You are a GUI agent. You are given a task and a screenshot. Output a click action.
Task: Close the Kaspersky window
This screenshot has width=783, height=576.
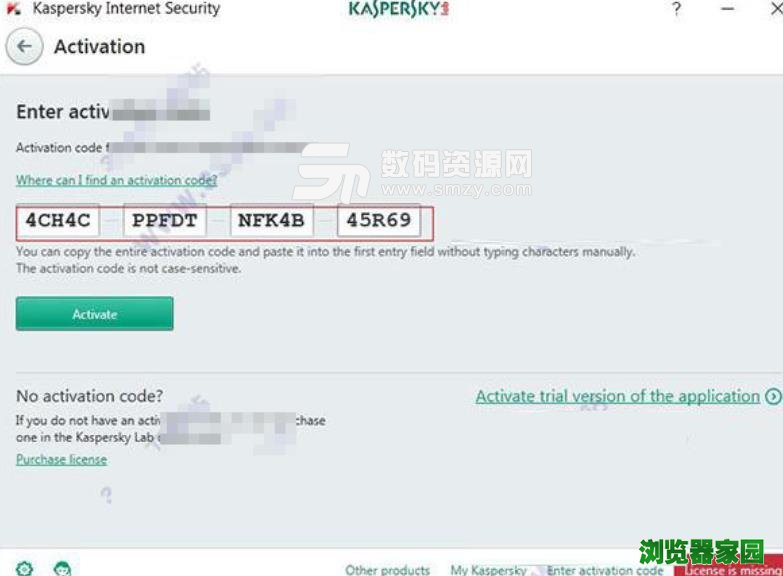pyautogui.click(x=777, y=8)
